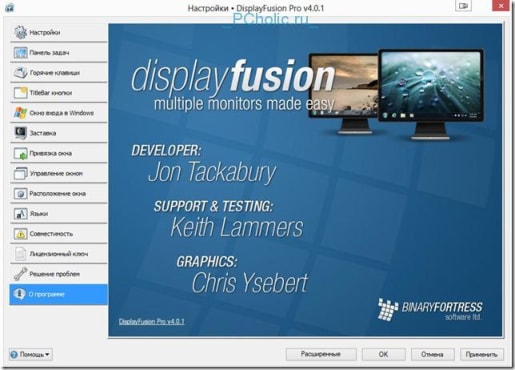515x370 pixels.
Task: Select Лицензионный ключ section
Action: (x=59, y=254)
